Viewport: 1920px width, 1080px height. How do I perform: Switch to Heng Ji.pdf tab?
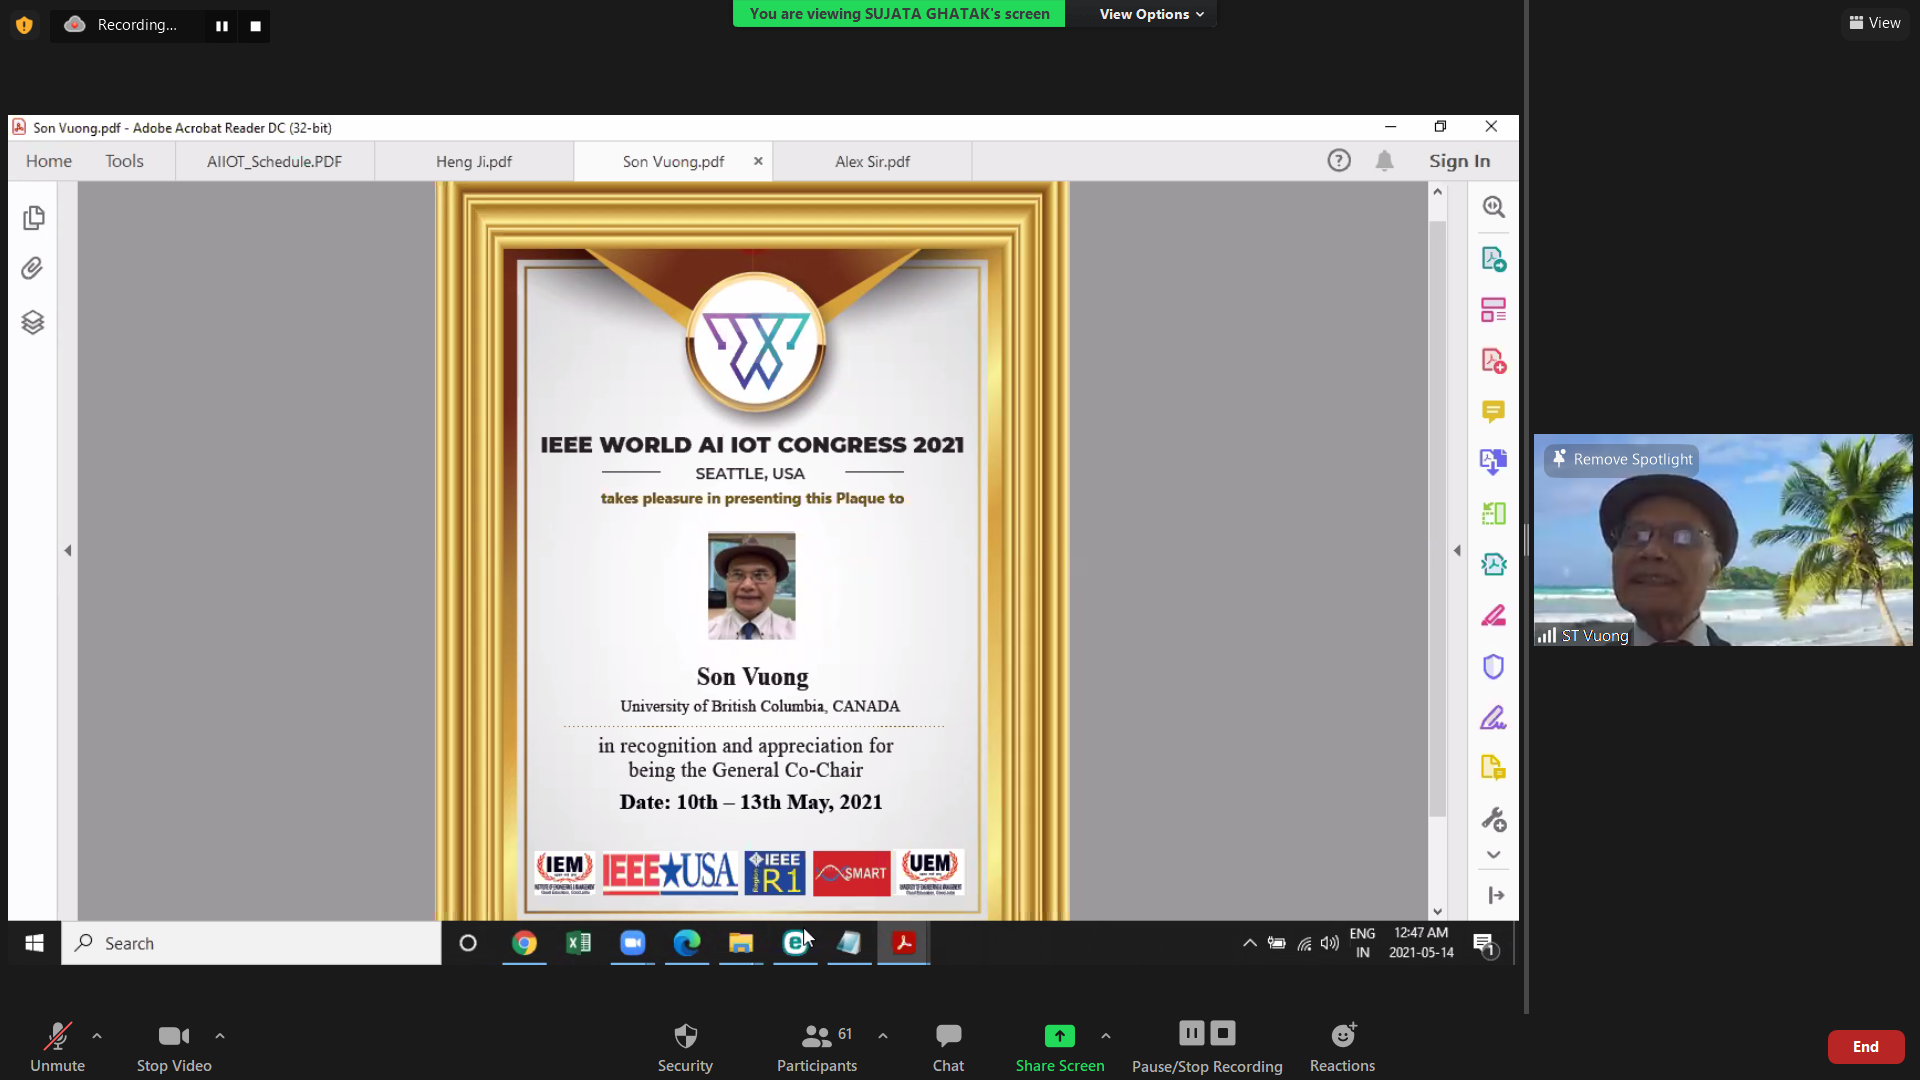(x=474, y=161)
